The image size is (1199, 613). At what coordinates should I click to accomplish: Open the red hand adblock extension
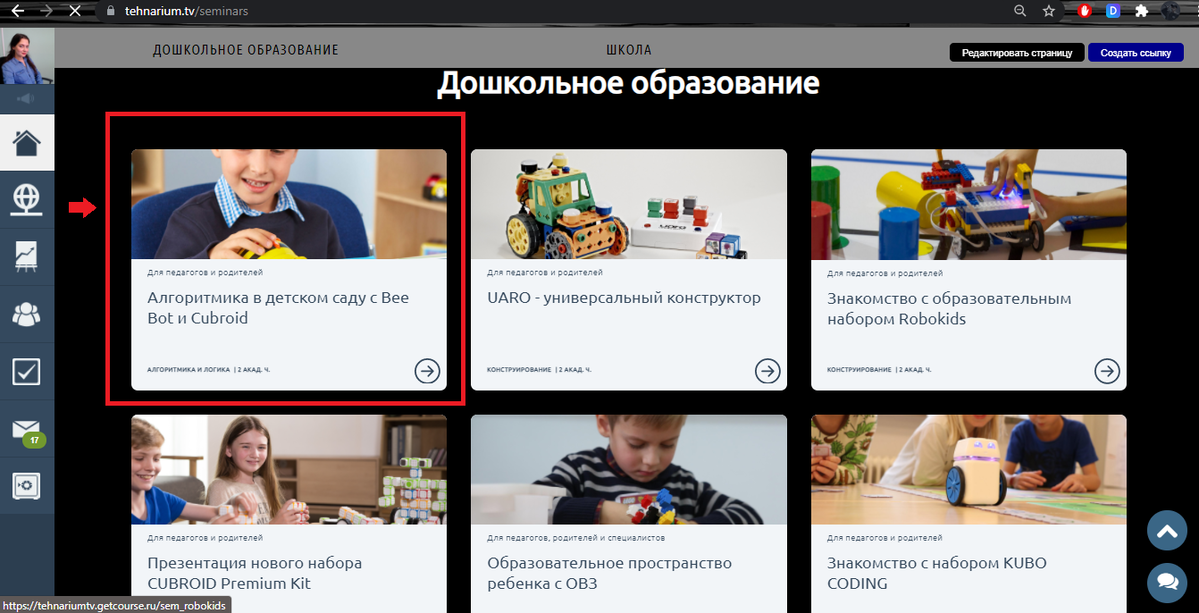1084,11
